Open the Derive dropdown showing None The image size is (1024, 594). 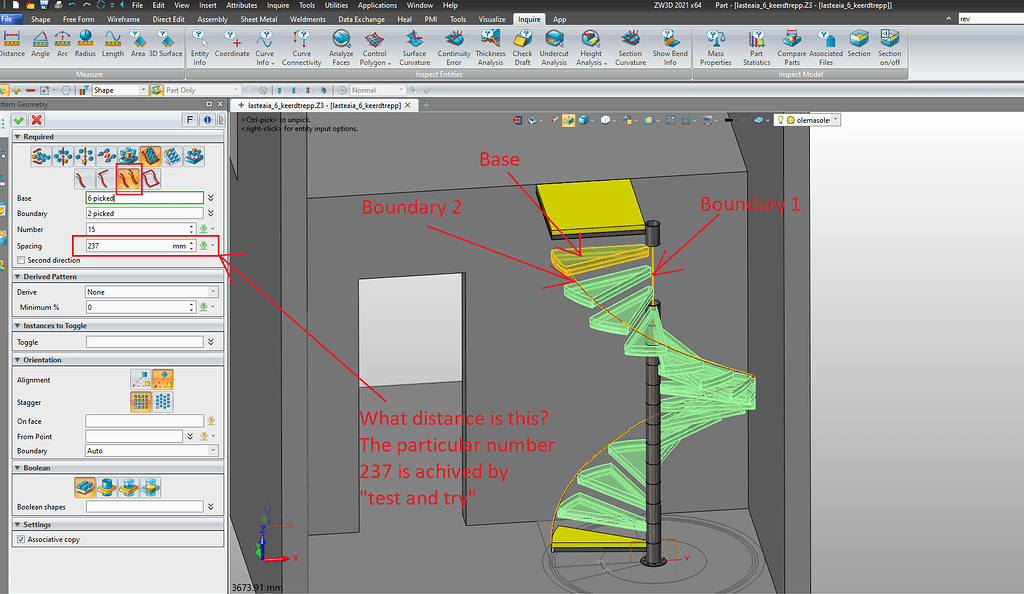point(211,290)
